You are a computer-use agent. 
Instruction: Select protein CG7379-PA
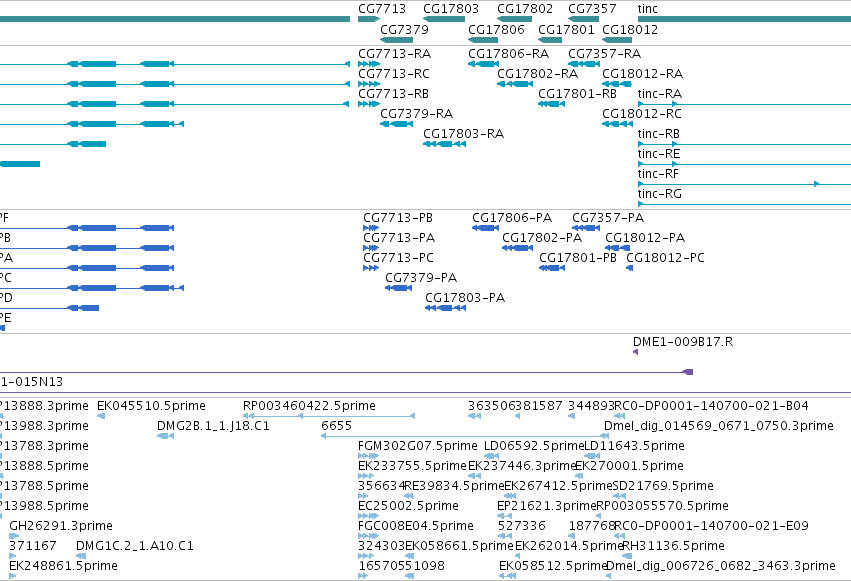coord(398,288)
